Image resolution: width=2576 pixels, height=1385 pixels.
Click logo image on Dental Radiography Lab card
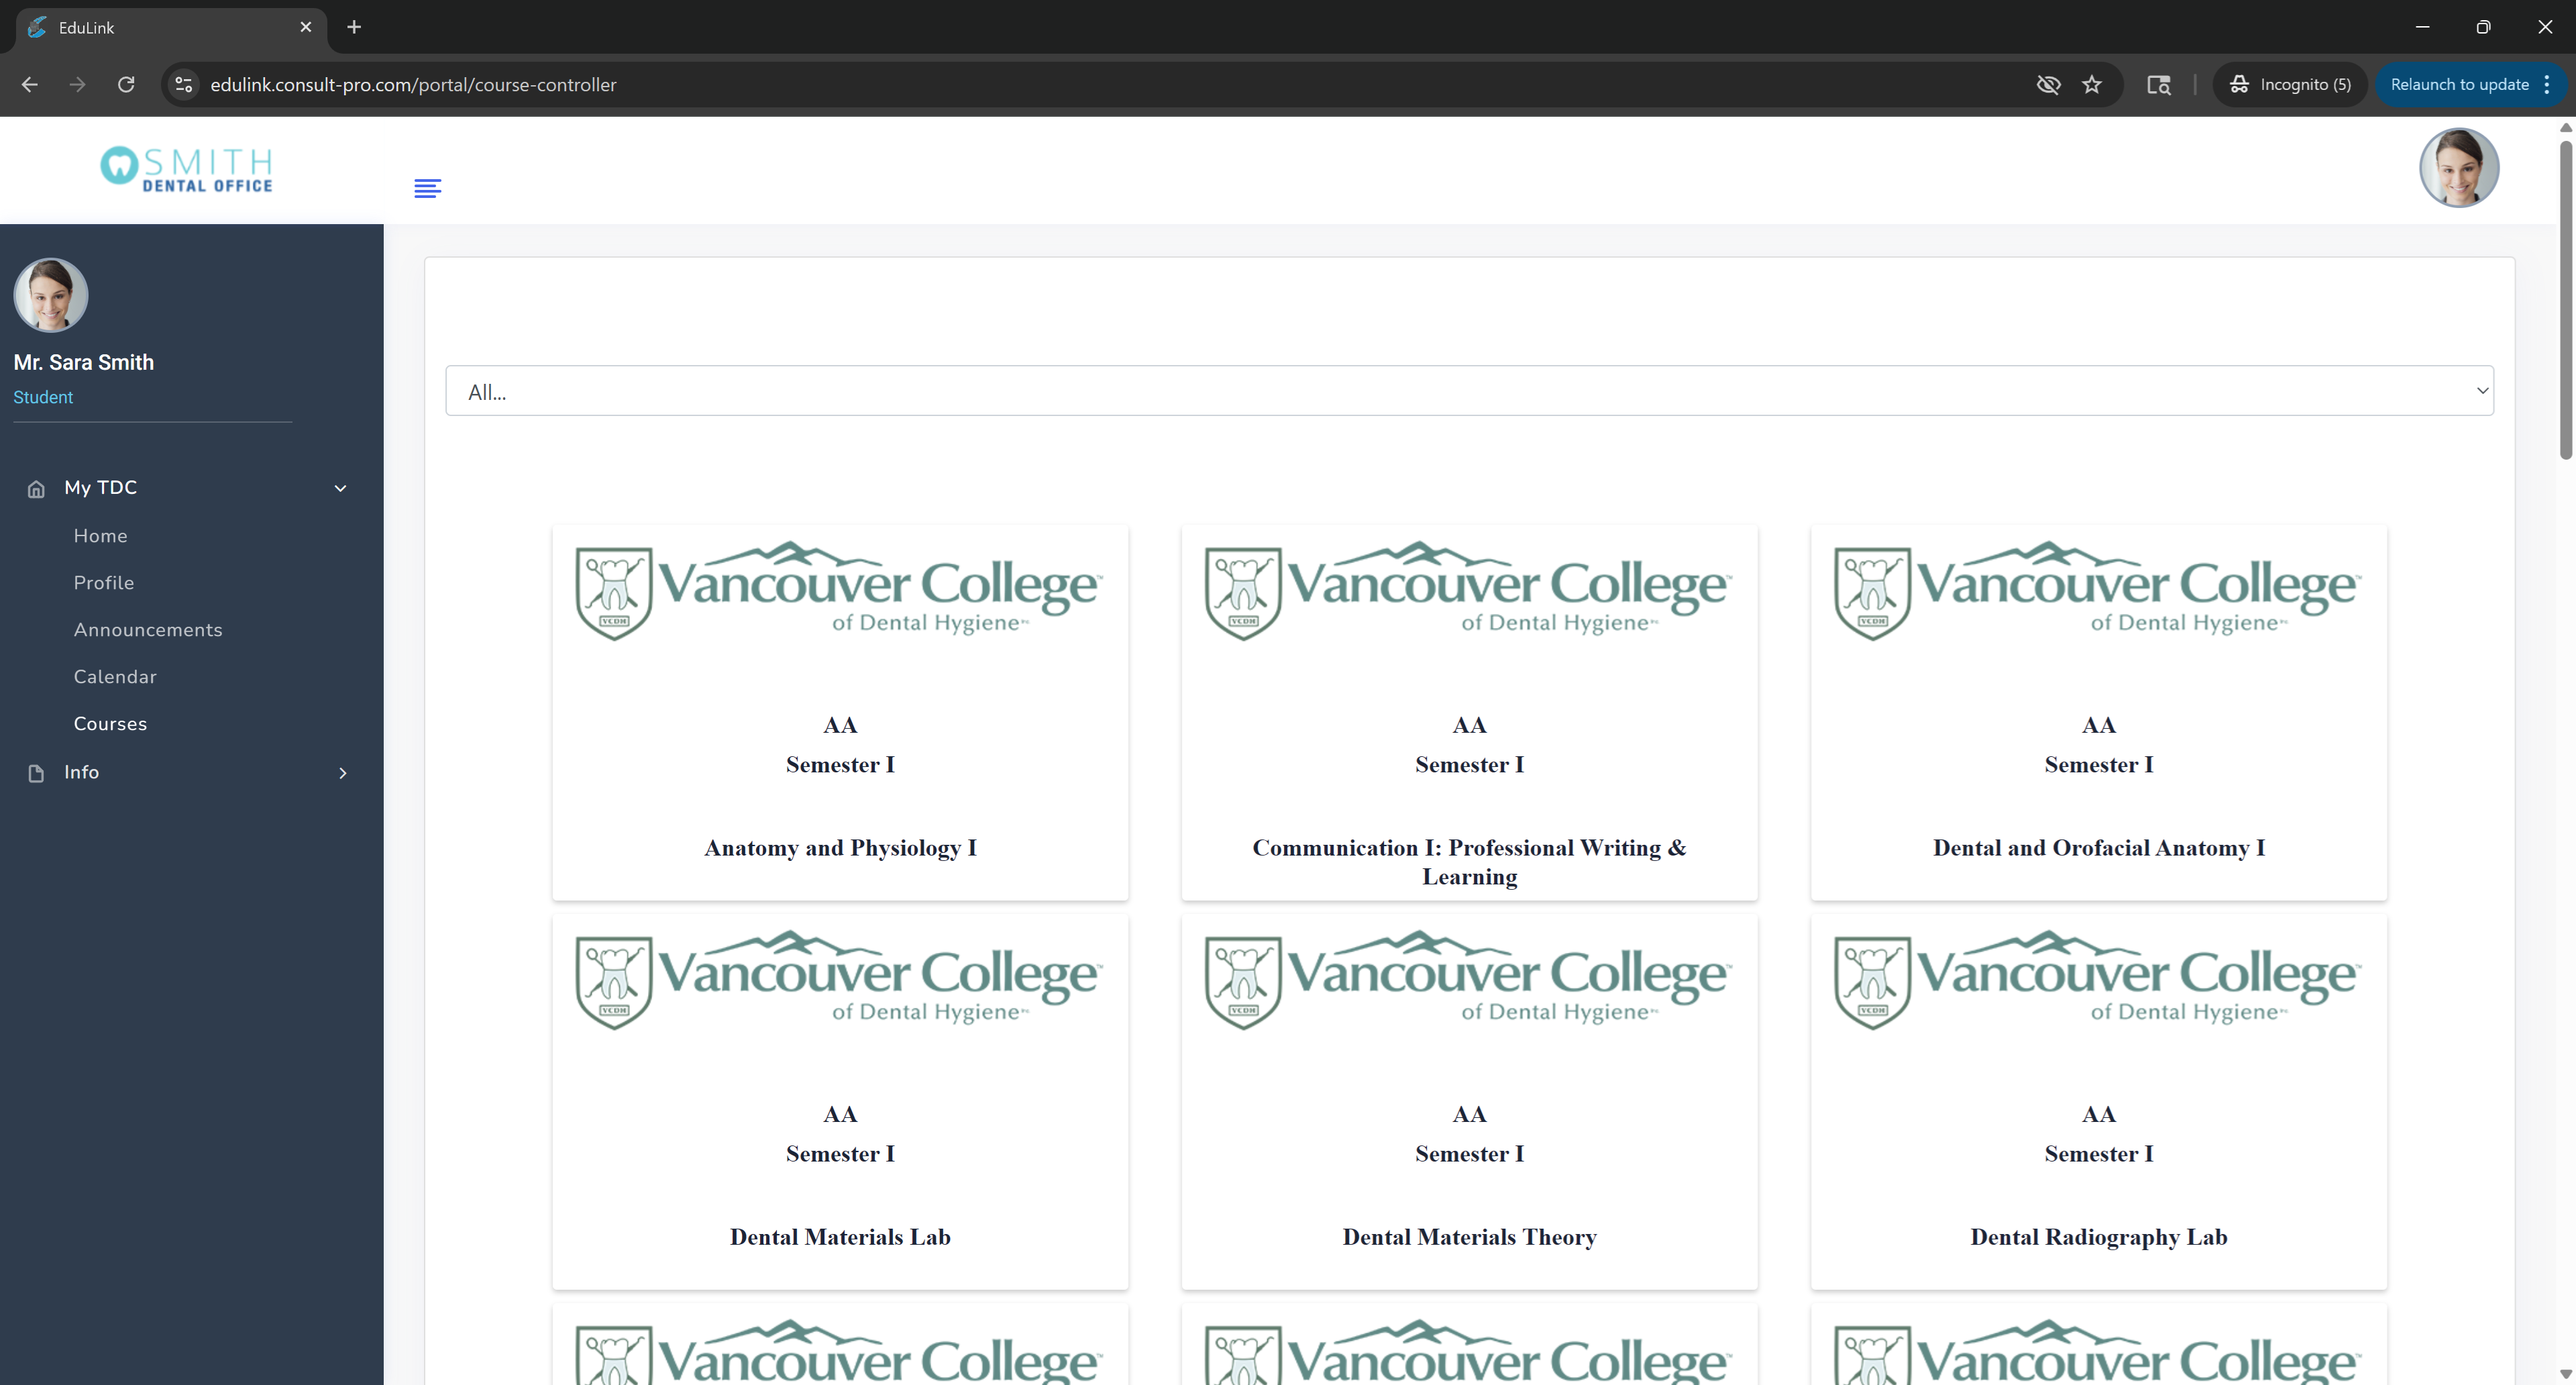point(2098,979)
